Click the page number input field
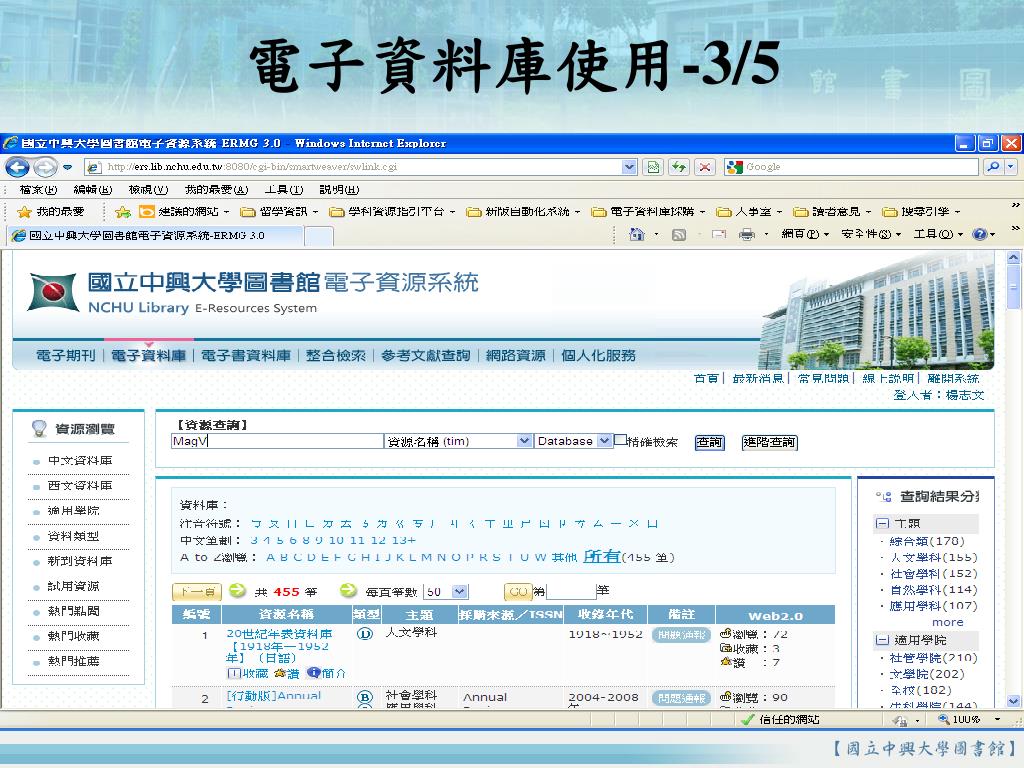This screenshot has width=1024, height=768. tap(571, 592)
